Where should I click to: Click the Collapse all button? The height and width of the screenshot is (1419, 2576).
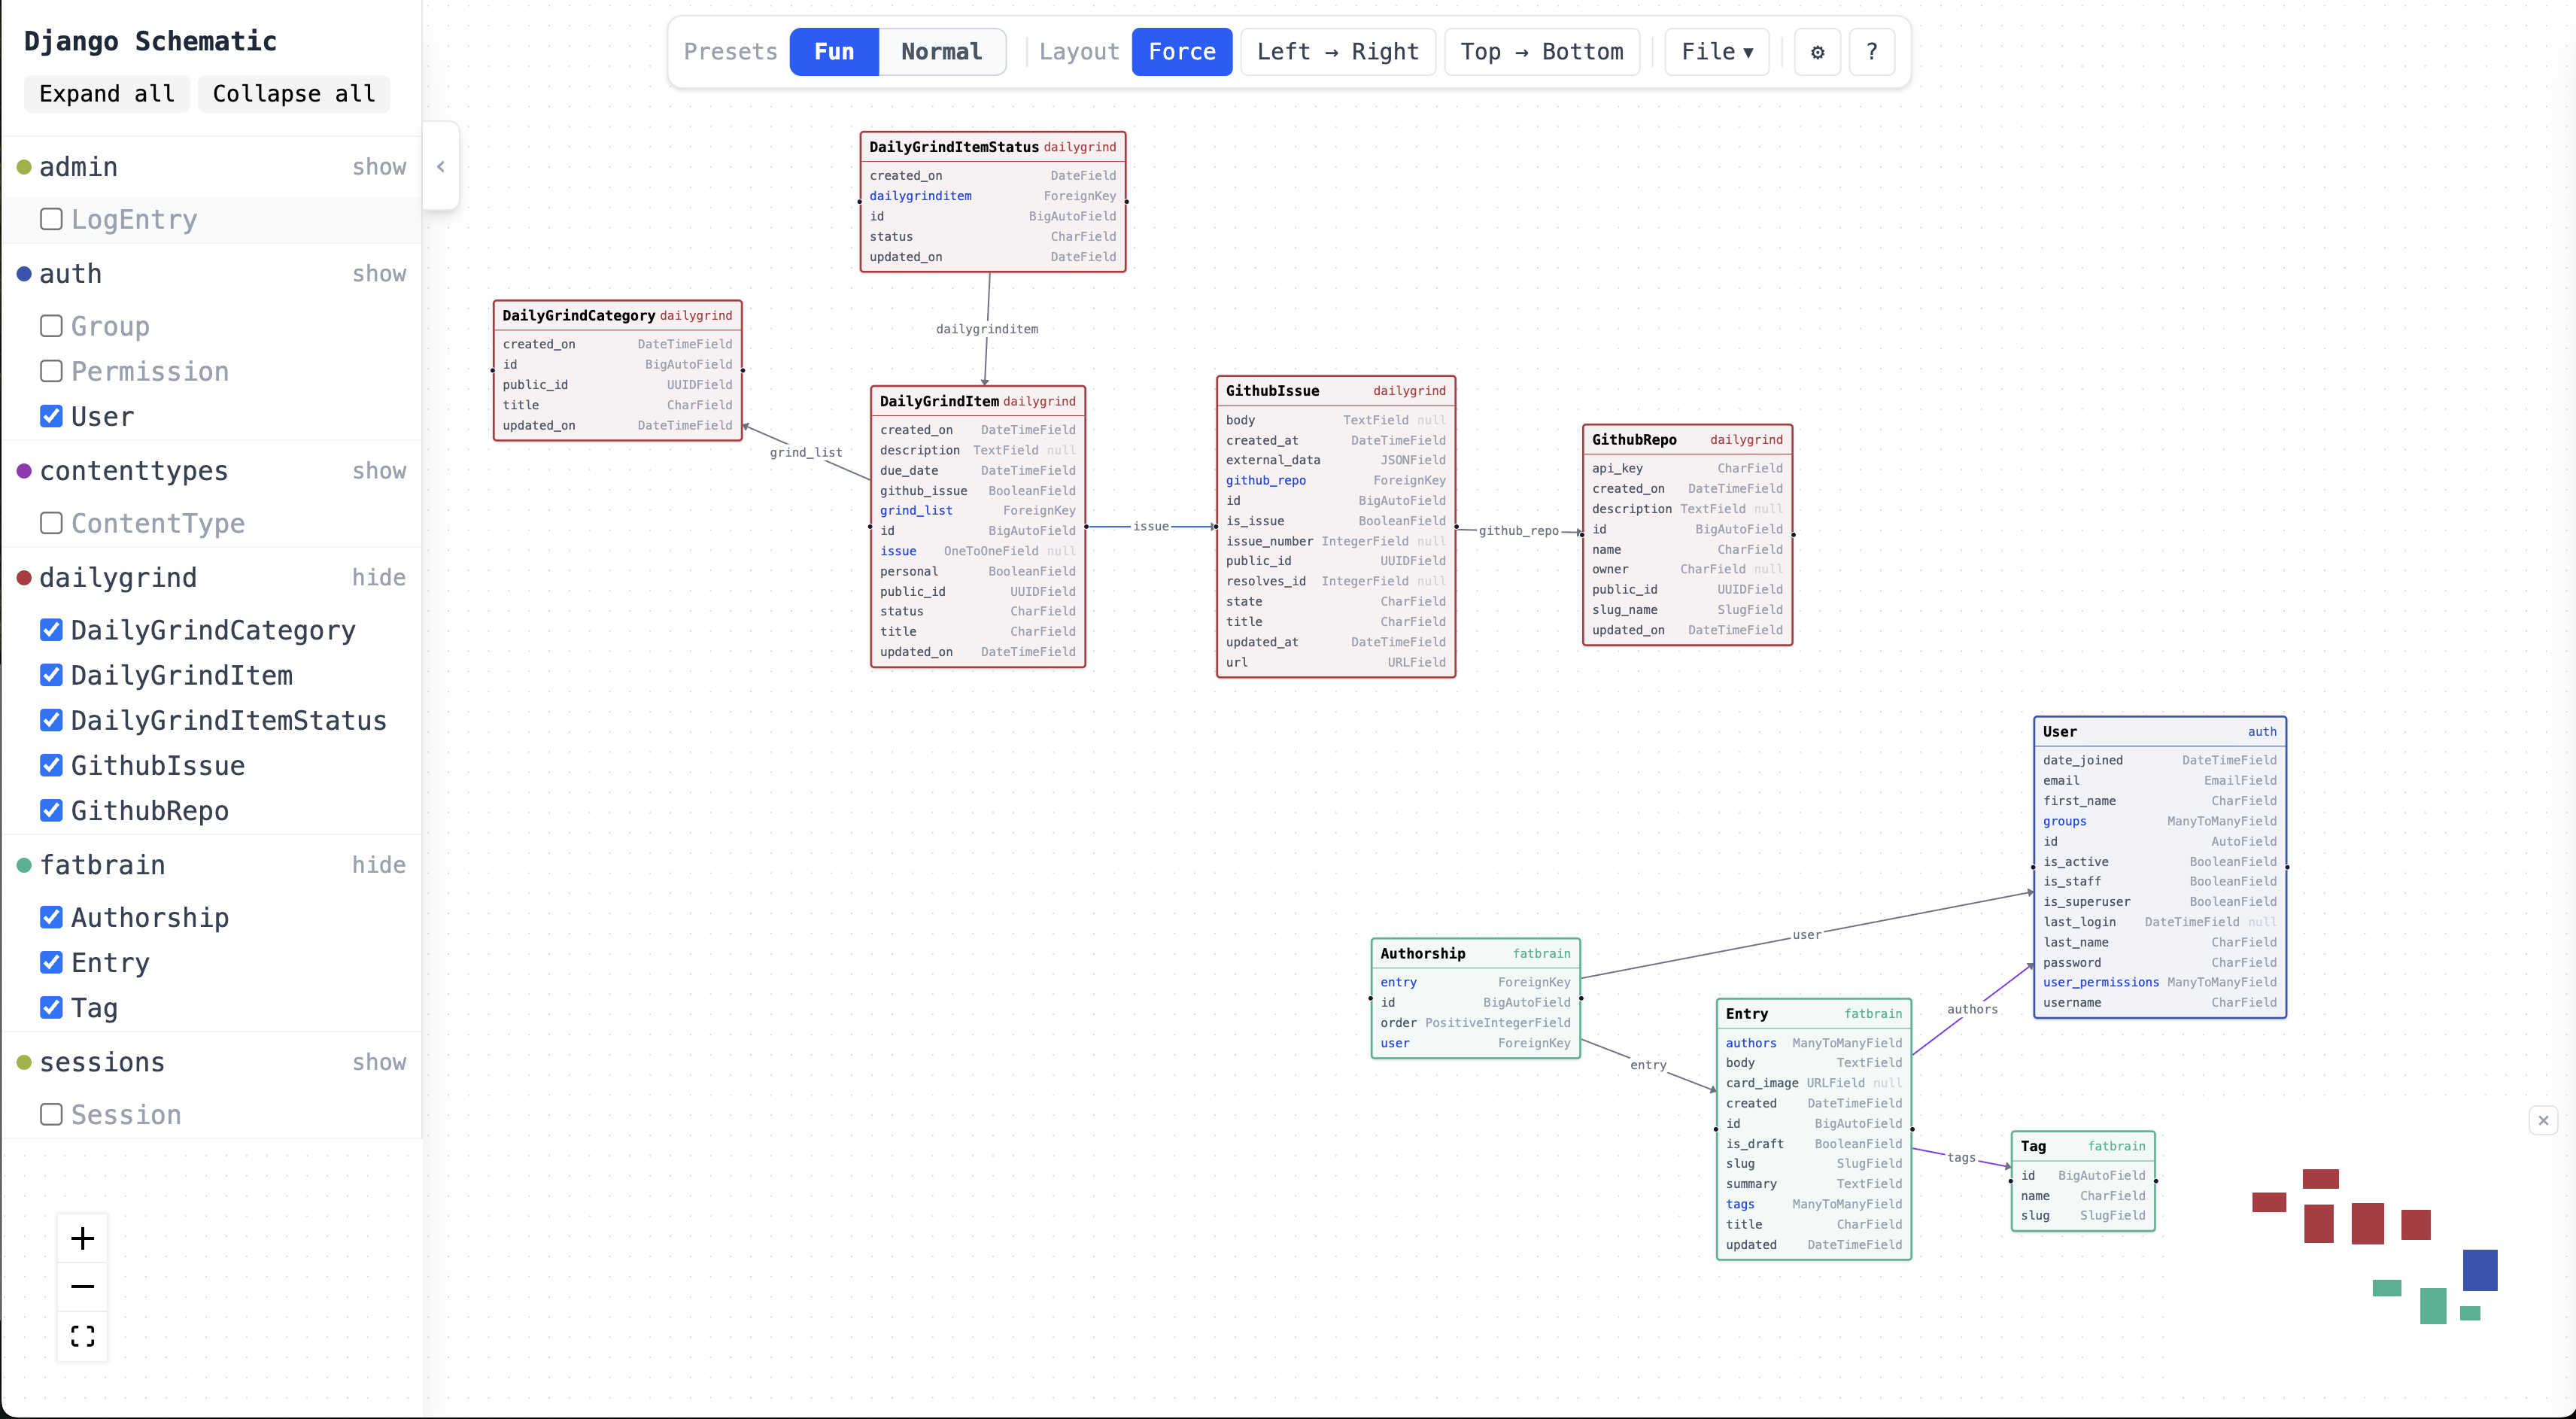(293, 94)
